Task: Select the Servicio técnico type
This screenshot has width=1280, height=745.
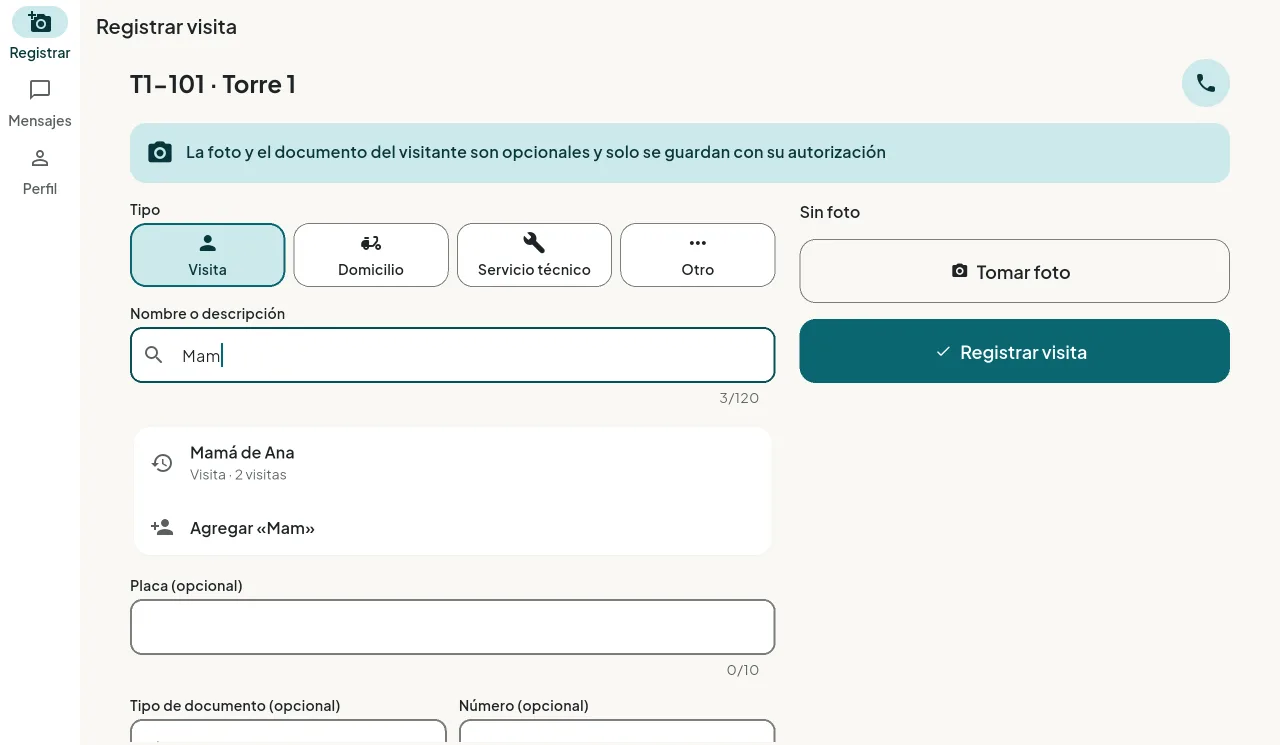Action: [534, 255]
